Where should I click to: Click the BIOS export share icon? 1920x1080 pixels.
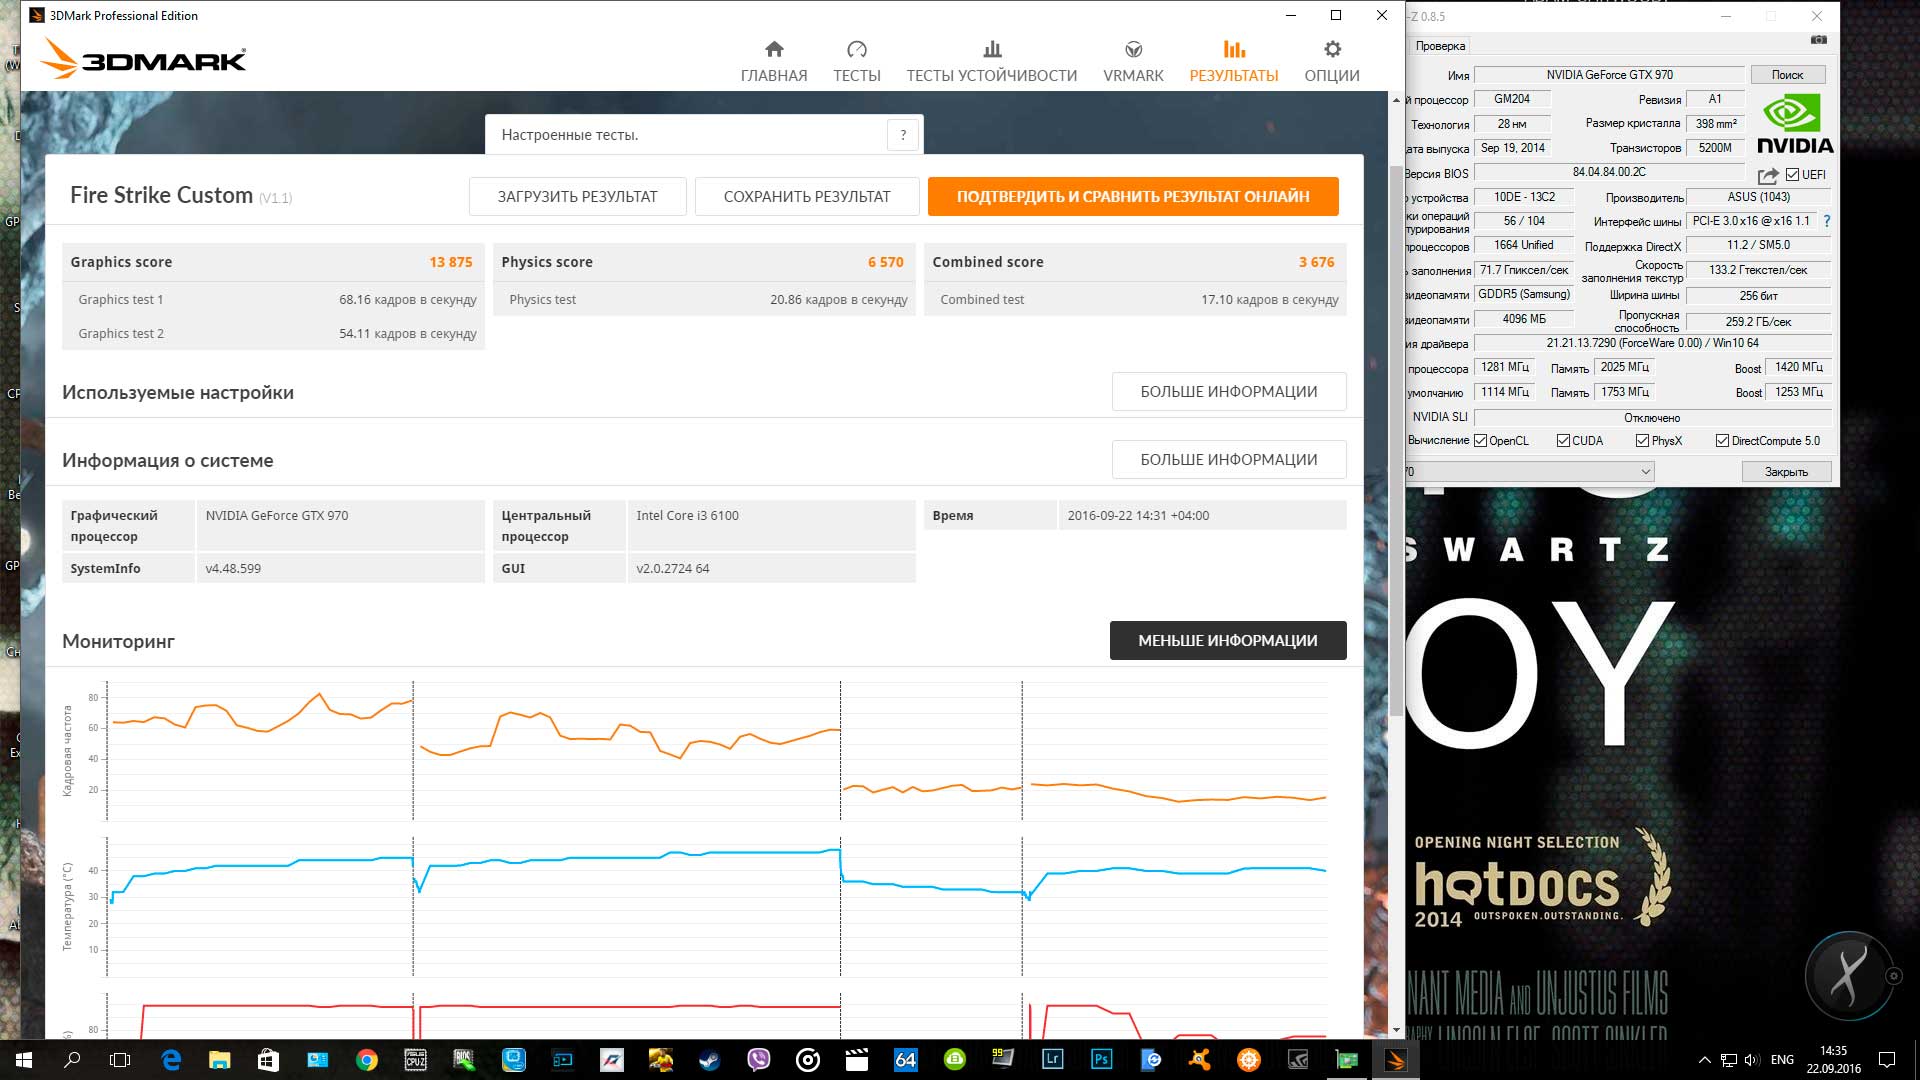[x=1767, y=175]
